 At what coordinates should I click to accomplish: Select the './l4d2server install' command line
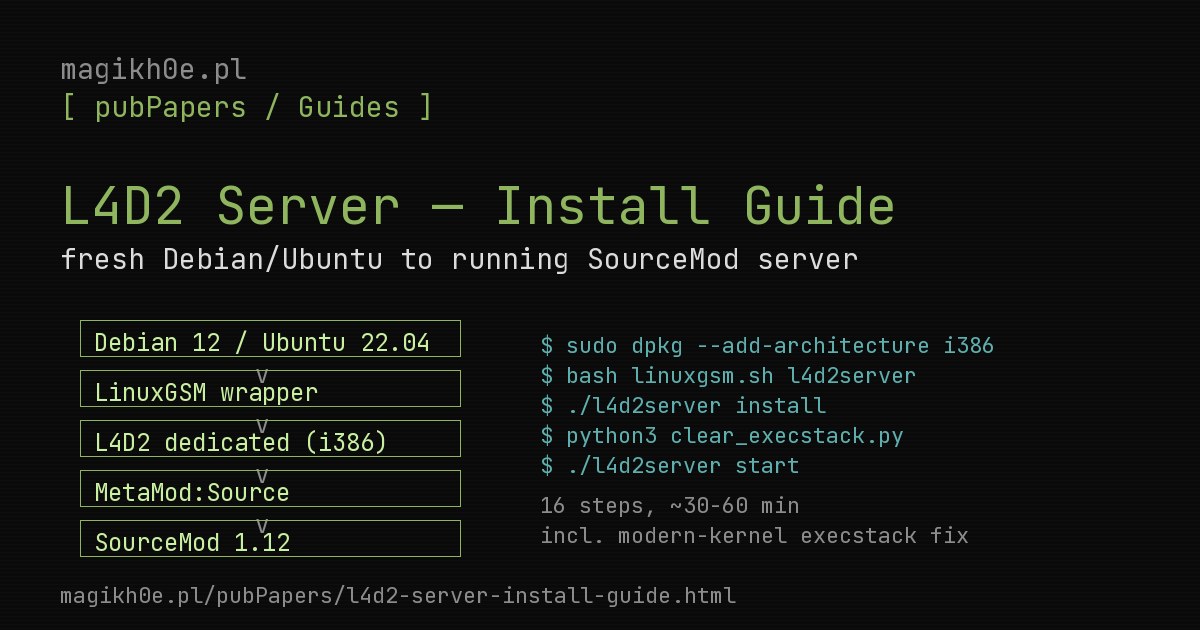683,406
